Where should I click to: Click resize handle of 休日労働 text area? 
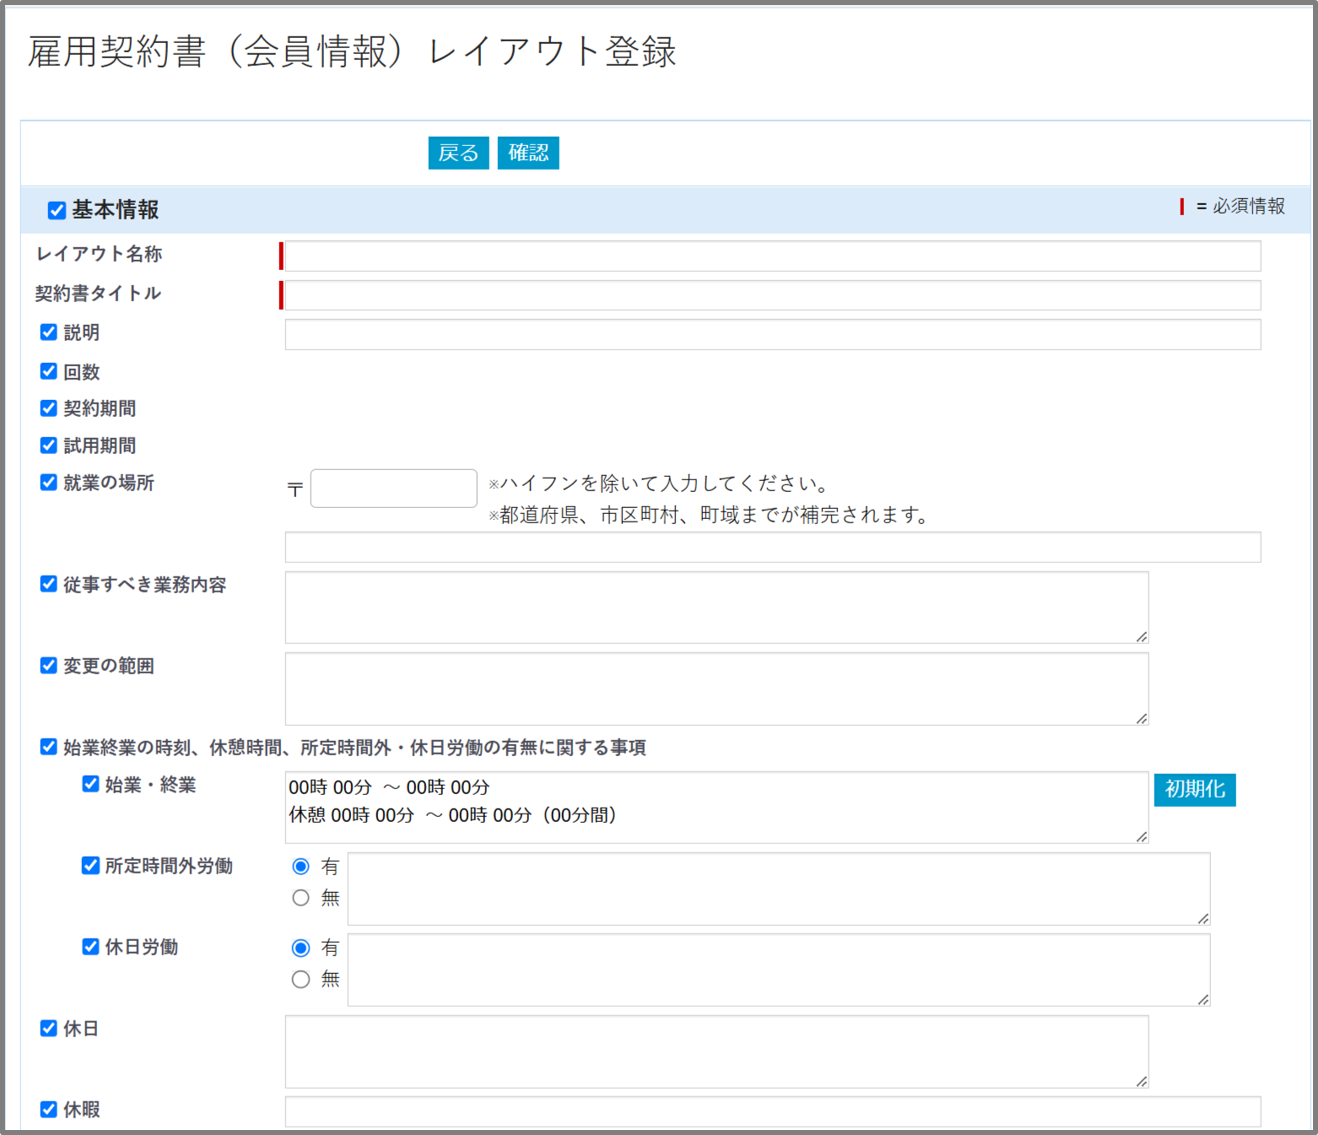click(x=1203, y=999)
